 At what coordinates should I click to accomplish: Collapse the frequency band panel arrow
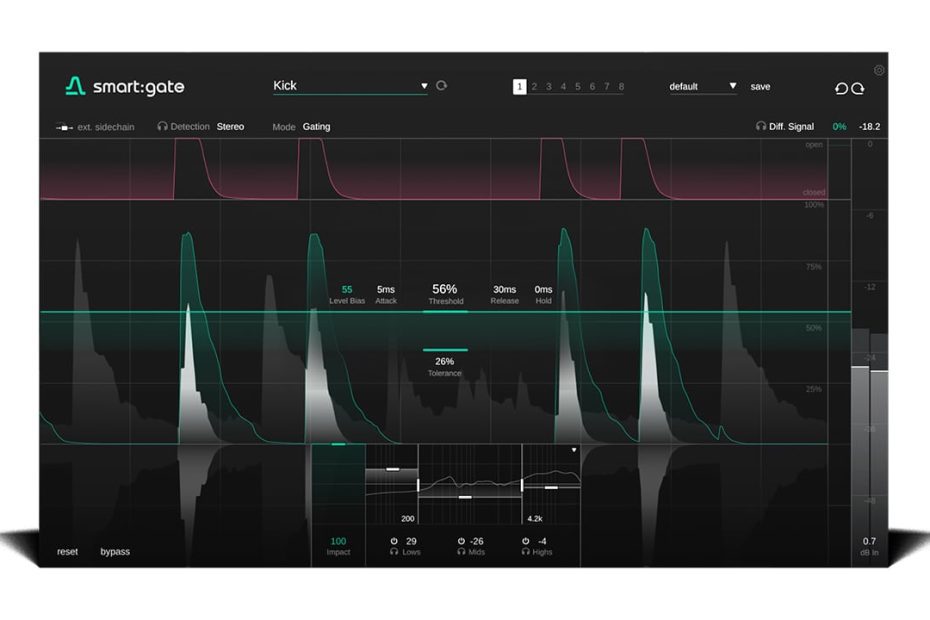[574, 450]
